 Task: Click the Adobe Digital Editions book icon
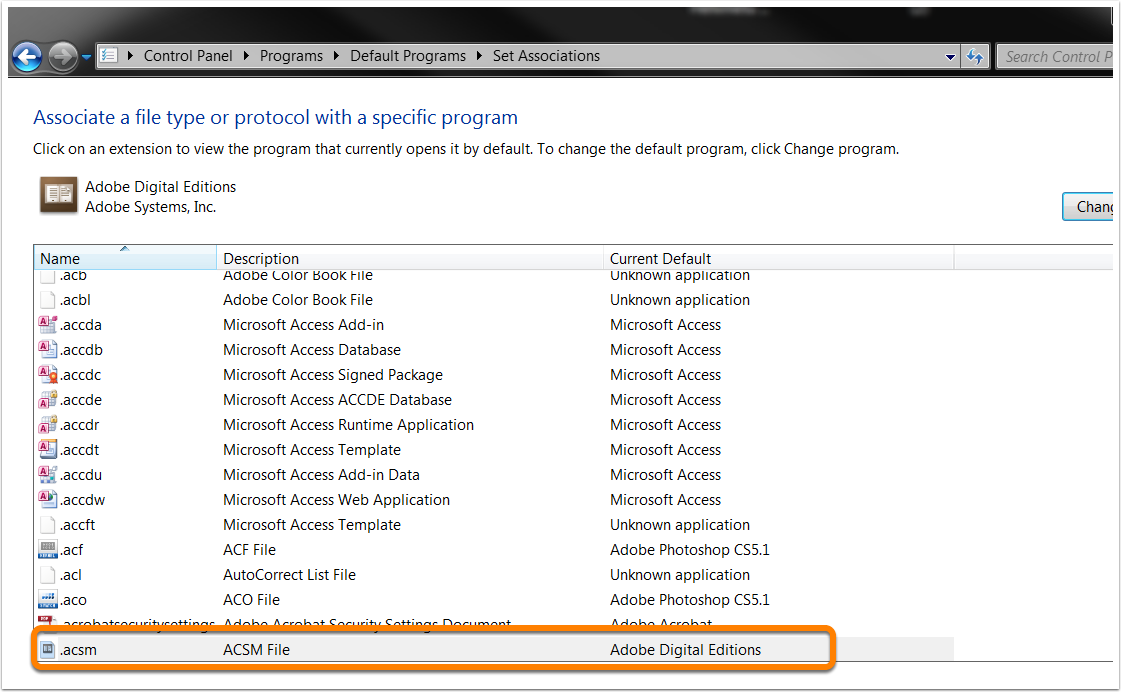(x=58, y=194)
